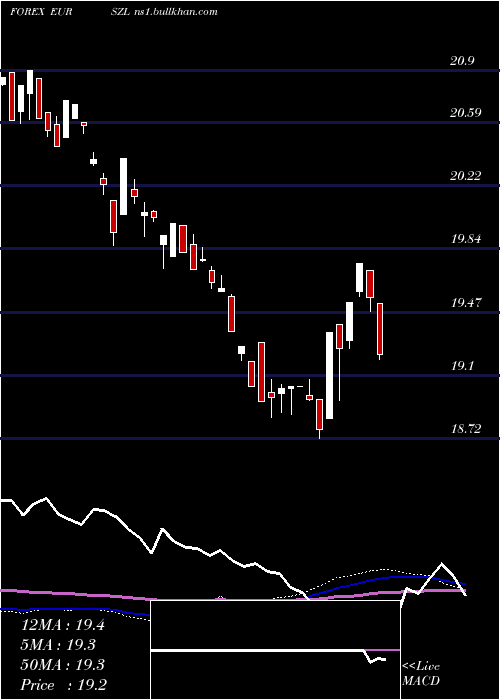Click the 19.47 price level label
500x700 pixels.
click(466, 303)
